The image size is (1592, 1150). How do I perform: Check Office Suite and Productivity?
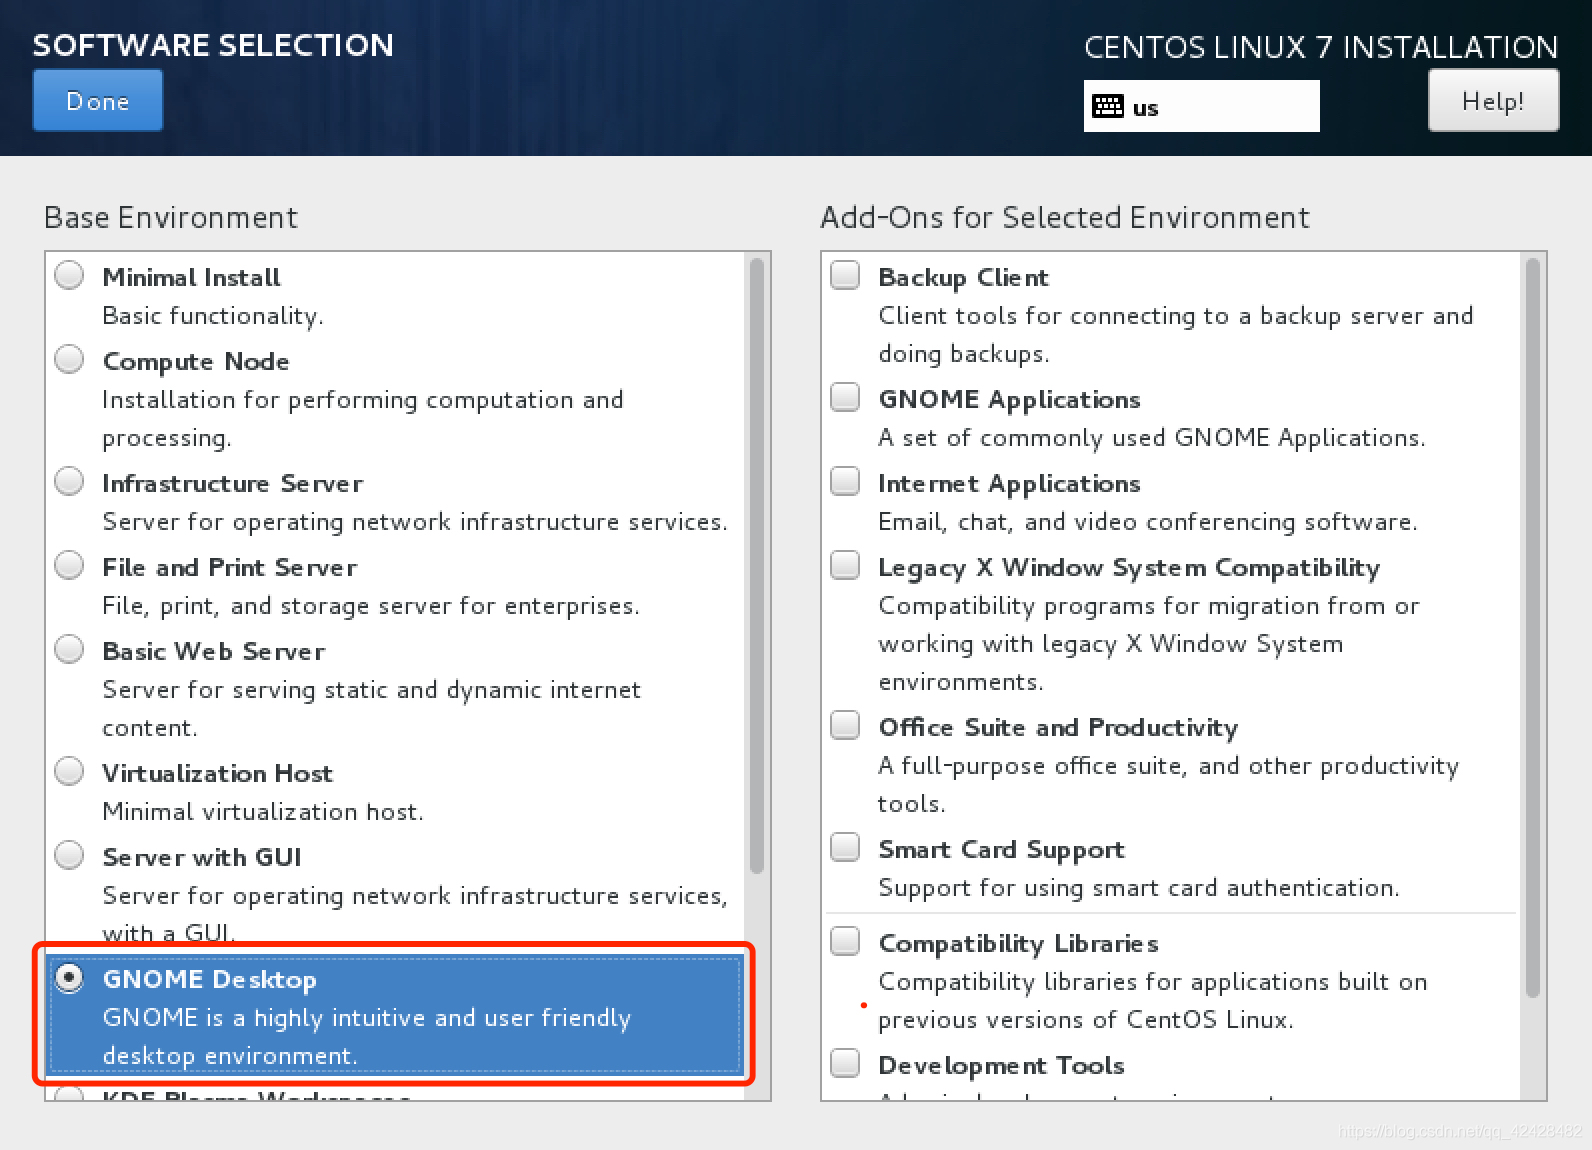pos(845,725)
